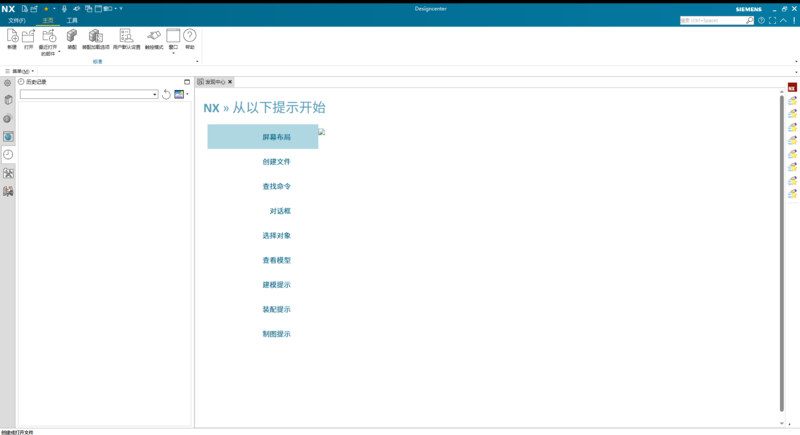Viewport: 800px width, 435px height.
Task: Click the 打开 ribbon button
Action: click(29, 39)
